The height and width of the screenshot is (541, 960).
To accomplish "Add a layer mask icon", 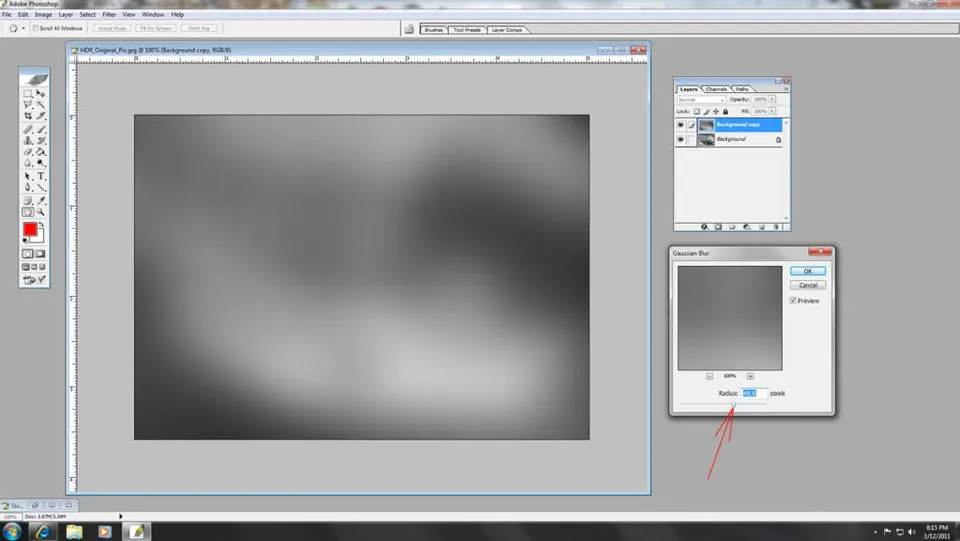I will [x=718, y=227].
